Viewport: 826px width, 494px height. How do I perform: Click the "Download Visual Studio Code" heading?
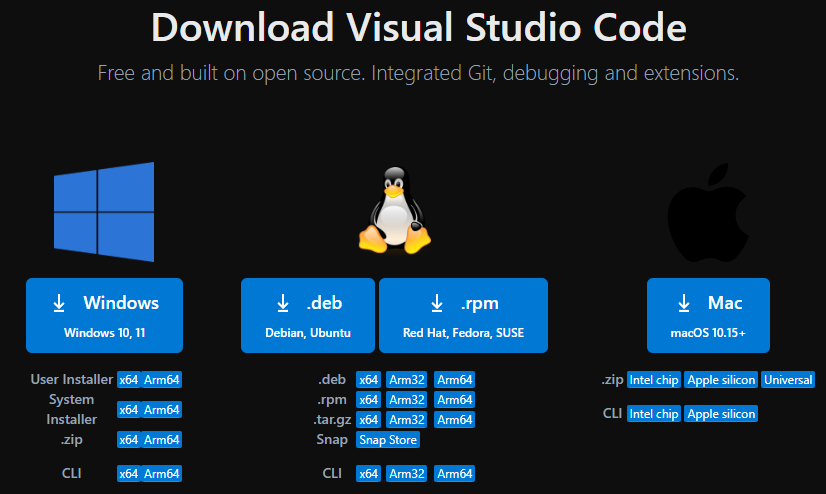(x=419, y=27)
